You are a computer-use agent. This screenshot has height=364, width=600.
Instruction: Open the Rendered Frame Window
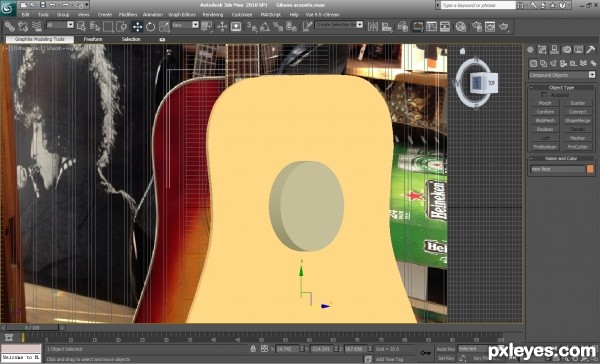[x=490, y=26]
